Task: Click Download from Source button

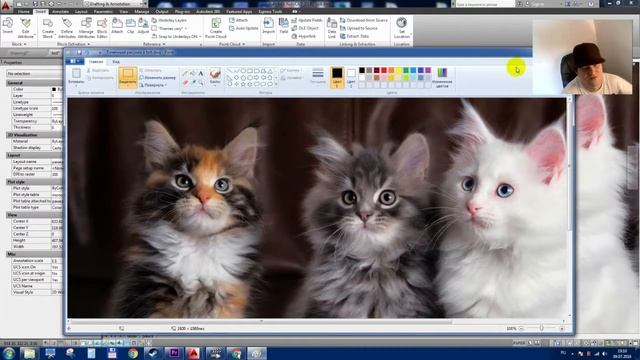Action: click(x=364, y=20)
